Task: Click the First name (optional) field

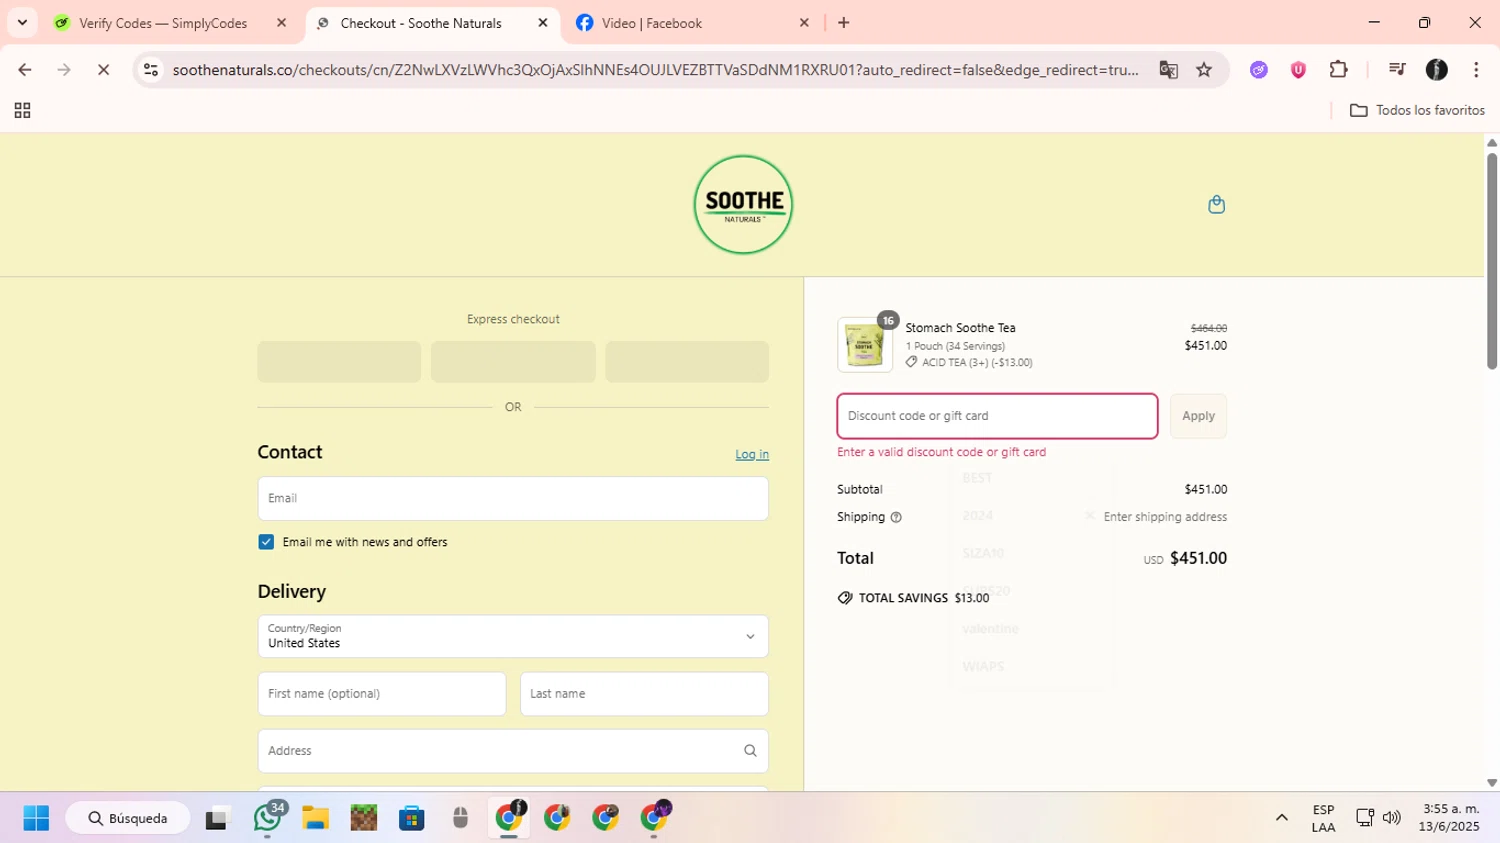Action: (382, 694)
